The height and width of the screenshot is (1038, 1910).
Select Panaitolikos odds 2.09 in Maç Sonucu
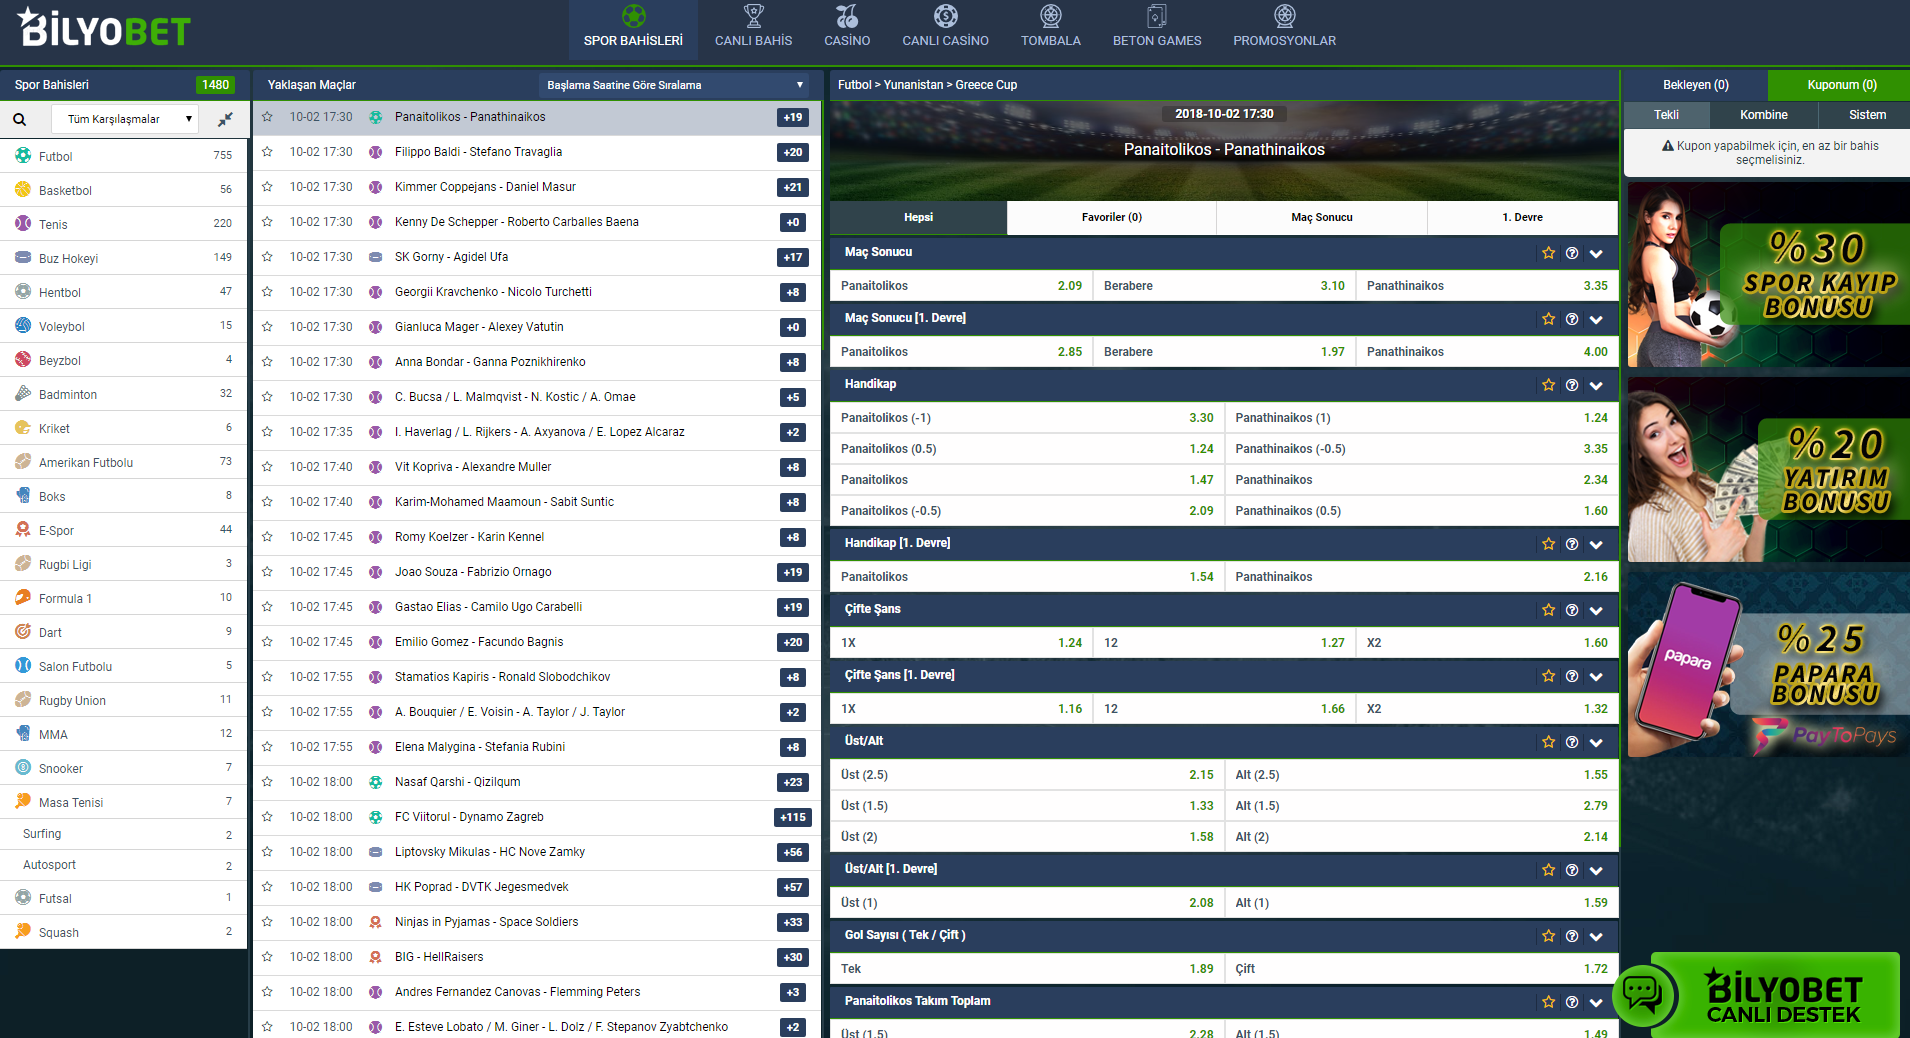pos(960,286)
